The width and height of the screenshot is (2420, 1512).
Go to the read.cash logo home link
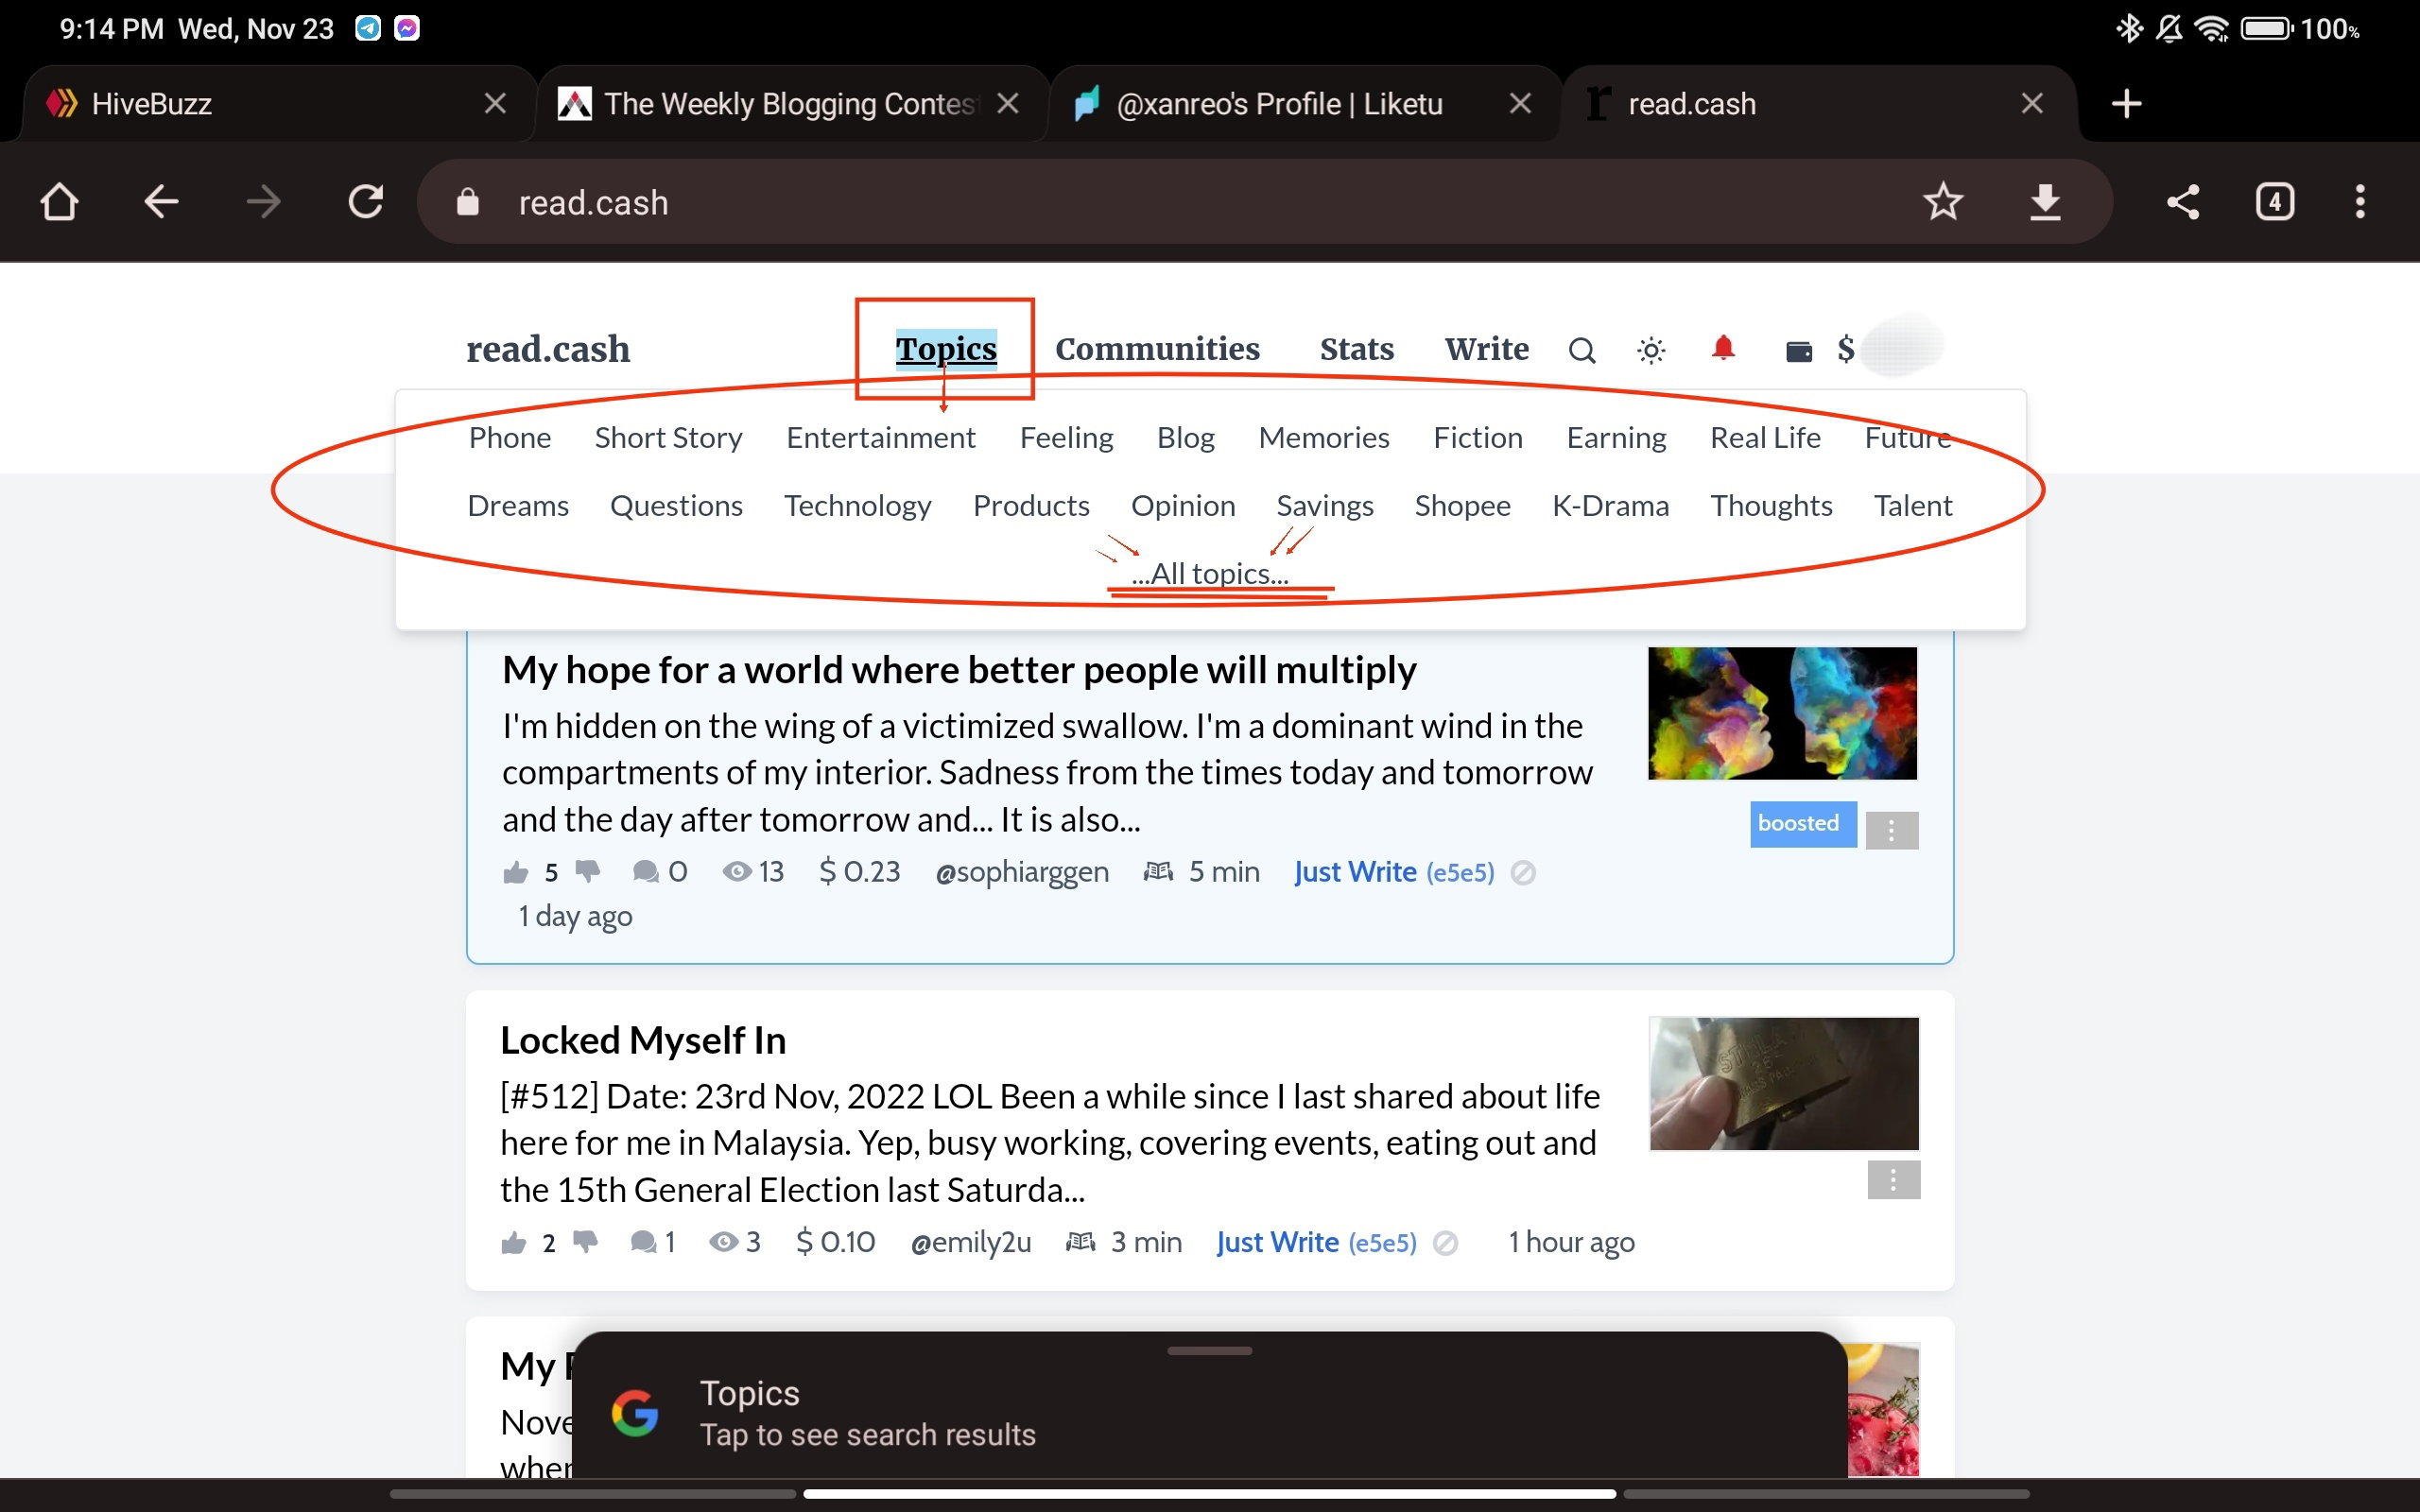tap(548, 349)
